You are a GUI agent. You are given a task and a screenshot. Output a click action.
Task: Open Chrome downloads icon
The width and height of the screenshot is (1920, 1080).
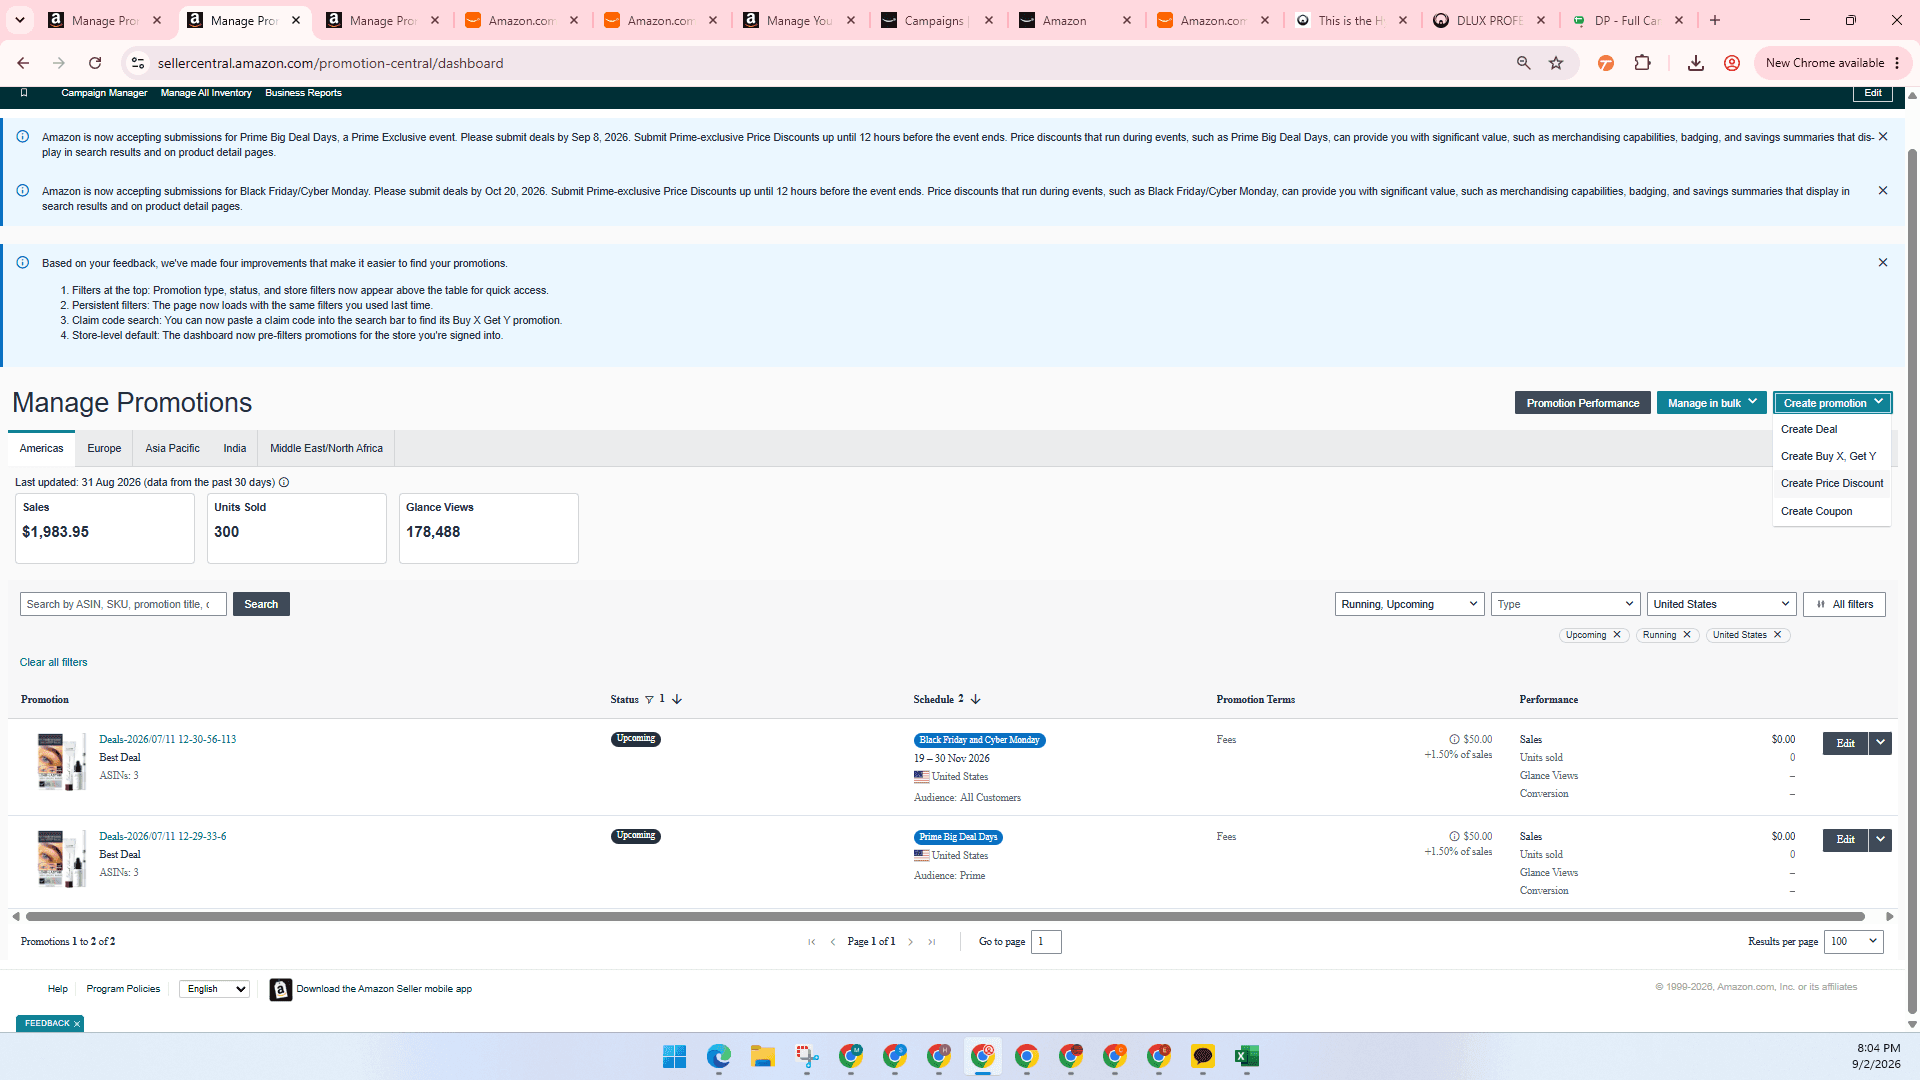[1696, 63]
